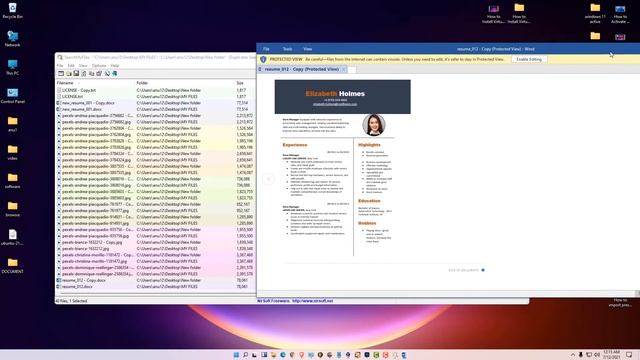Select the row new_resume_001.docx
Image resolution: width=640 pixels, height=360 pixels.
[156, 109]
